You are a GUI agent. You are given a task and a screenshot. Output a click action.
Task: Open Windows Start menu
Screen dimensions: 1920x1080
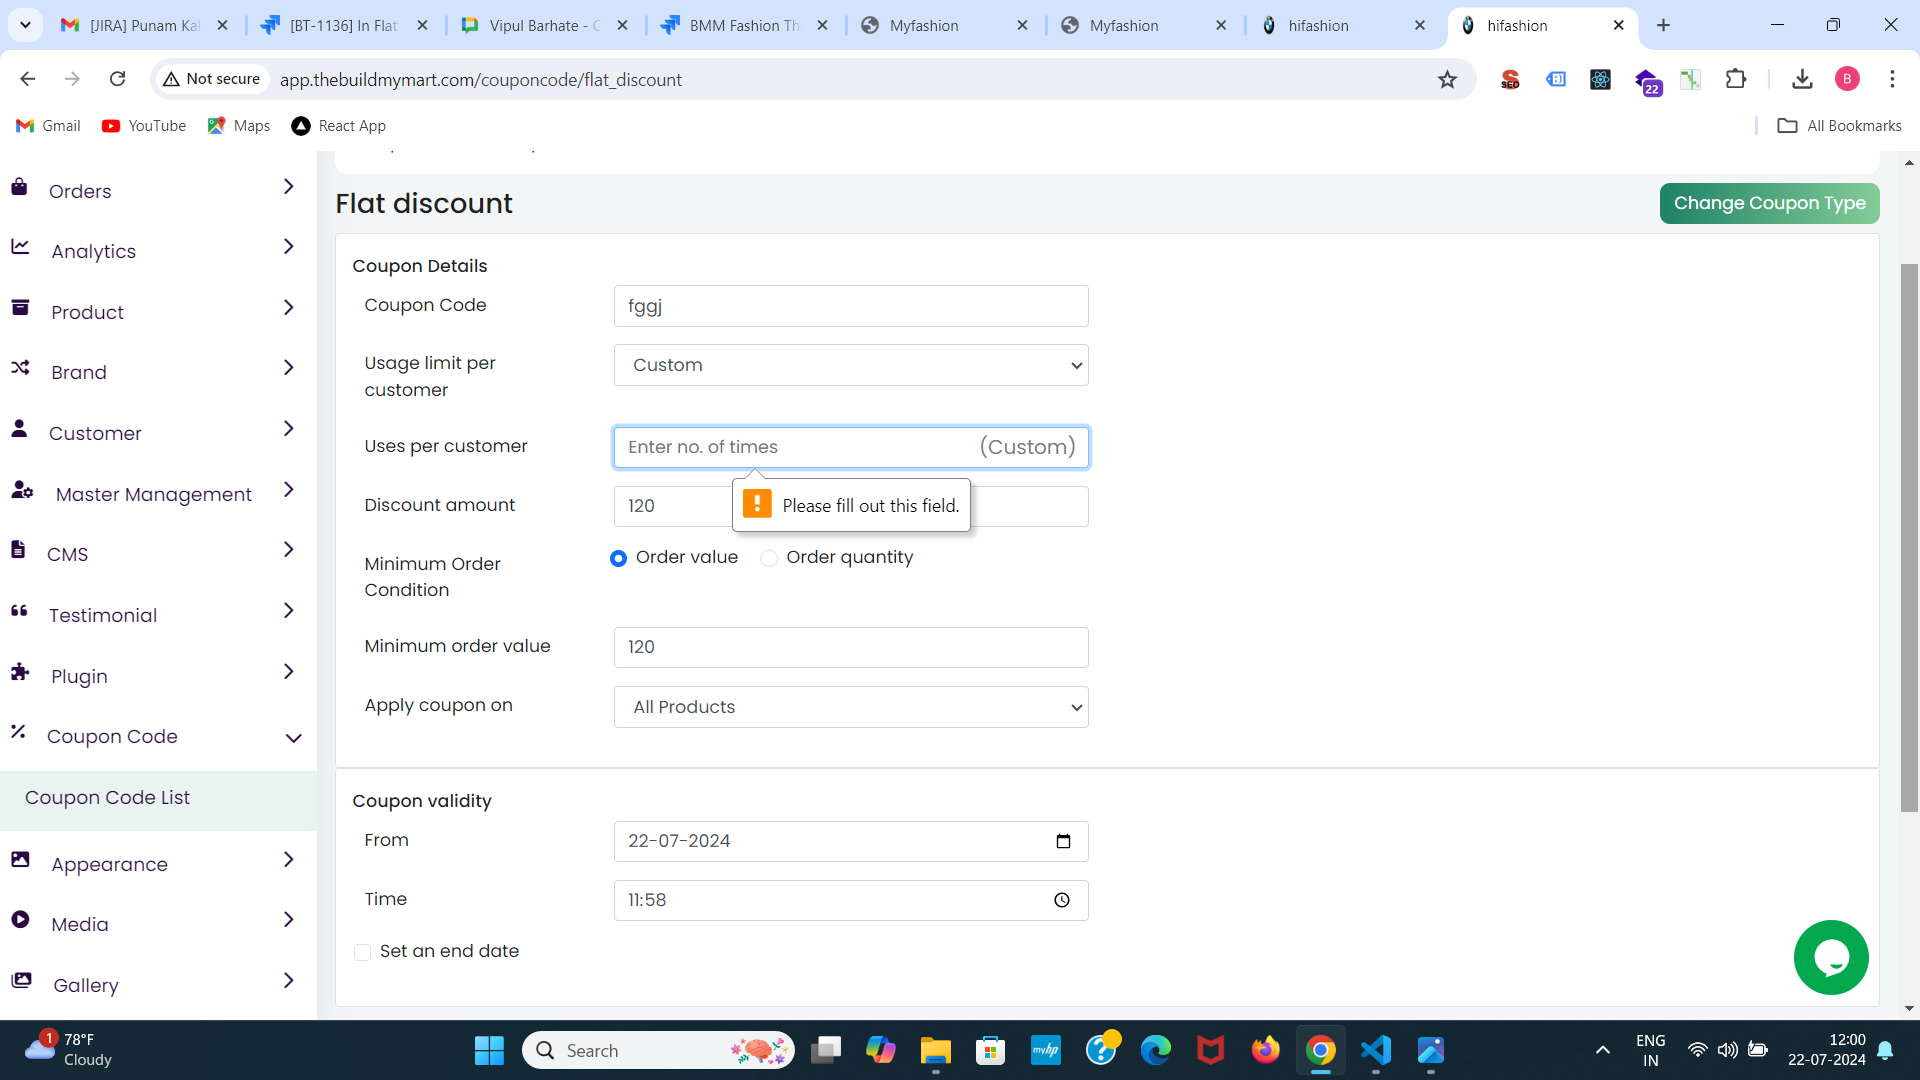[489, 1050]
